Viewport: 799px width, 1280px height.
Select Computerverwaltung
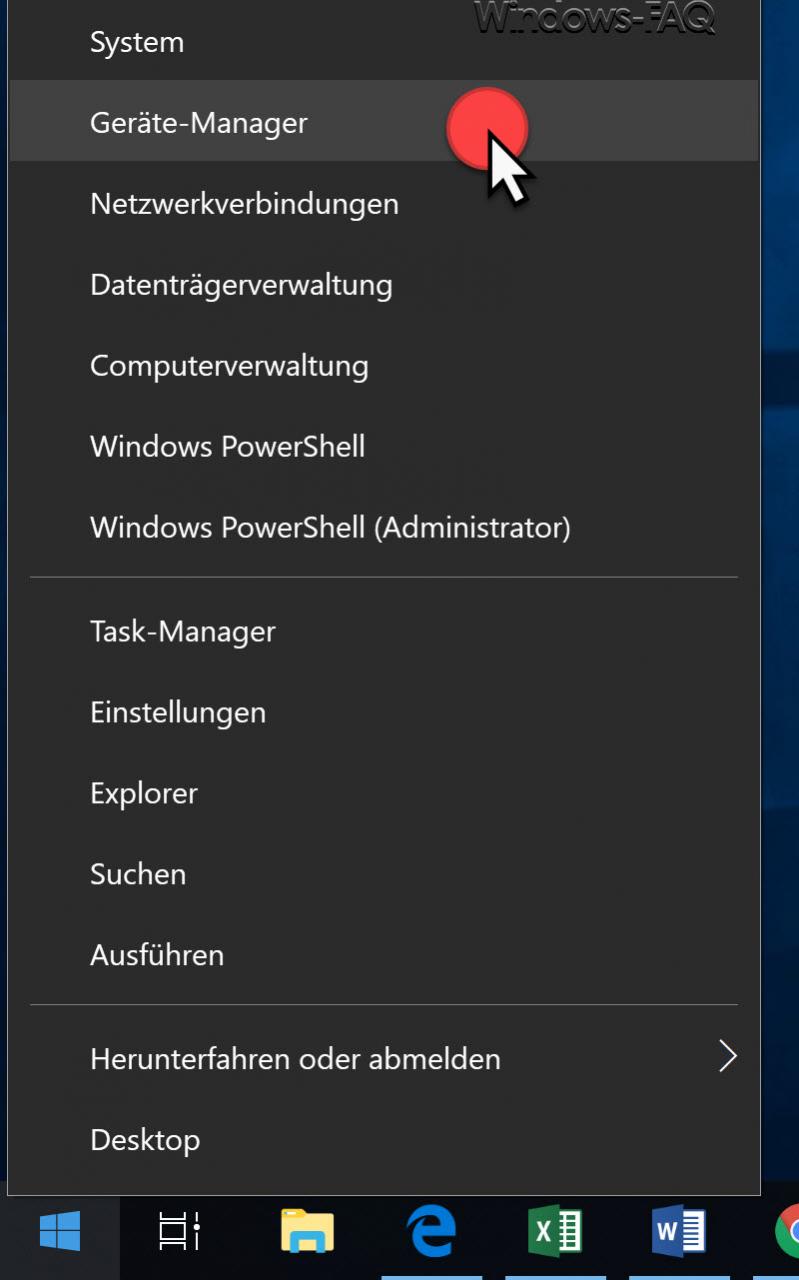[384, 365]
